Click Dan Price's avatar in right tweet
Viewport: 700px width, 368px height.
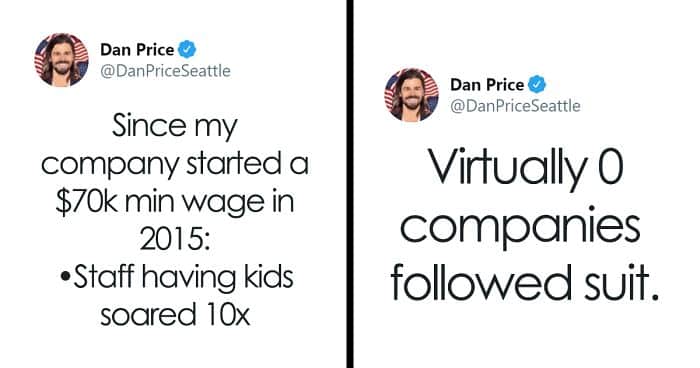(x=412, y=95)
